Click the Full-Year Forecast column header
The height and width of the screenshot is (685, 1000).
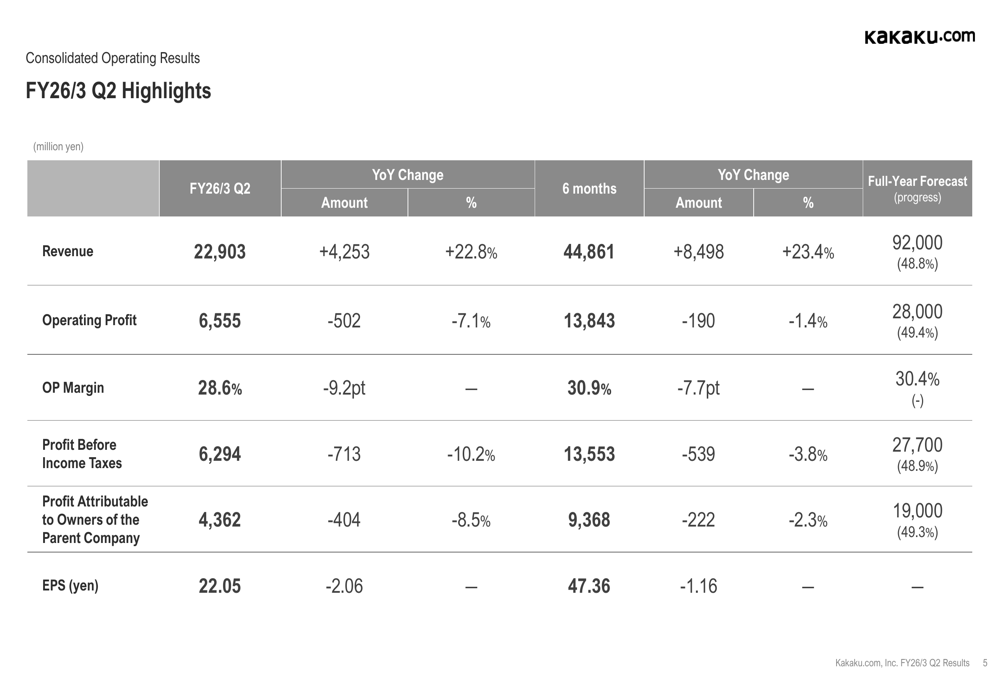[x=917, y=182]
